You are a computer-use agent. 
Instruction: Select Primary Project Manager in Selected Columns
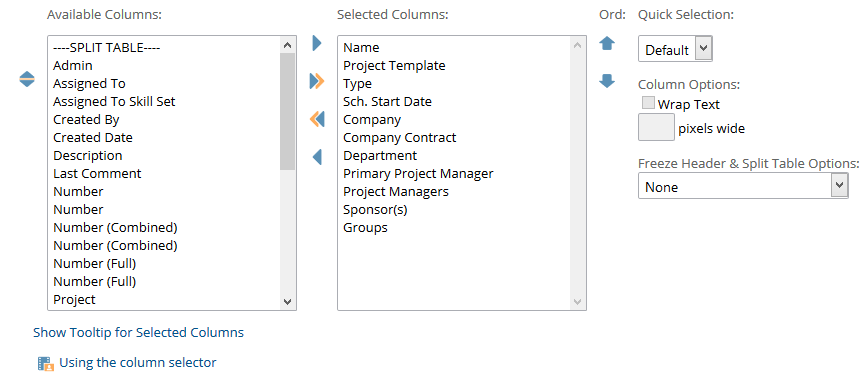[x=418, y=173]
